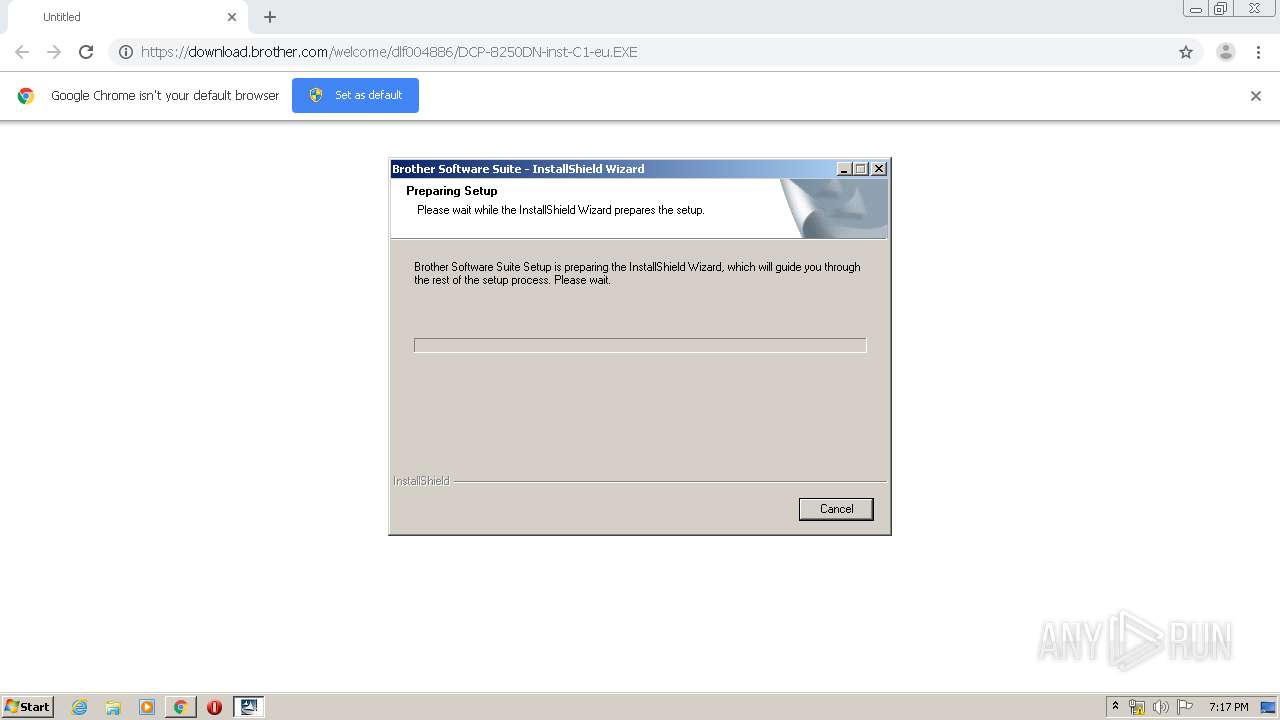Click the browser forward arrow
Image resolution: width=1280 pixels, height=720 pixels.
[x=54, y=52]
